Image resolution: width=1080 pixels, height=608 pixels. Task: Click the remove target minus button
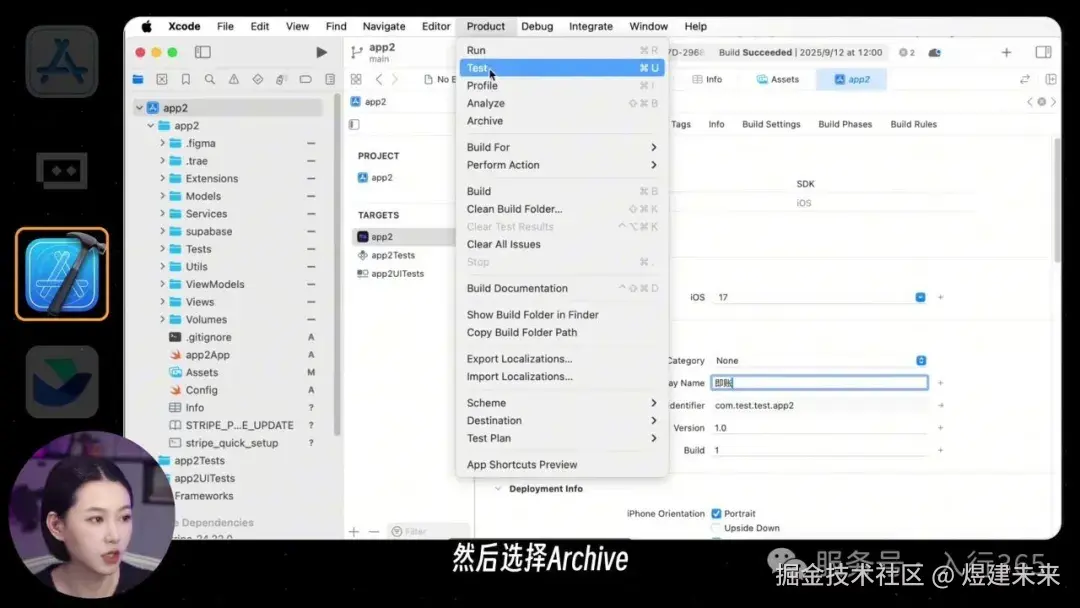pyautogui.click(x=374, y=532)
